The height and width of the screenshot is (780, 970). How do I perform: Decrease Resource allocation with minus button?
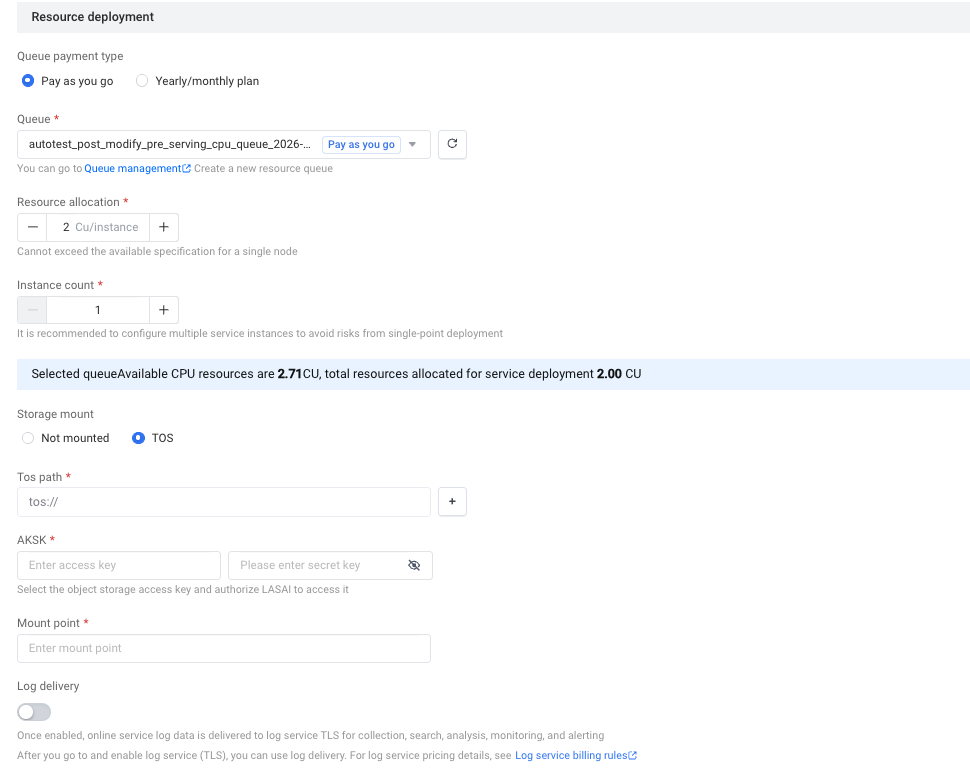32,227
